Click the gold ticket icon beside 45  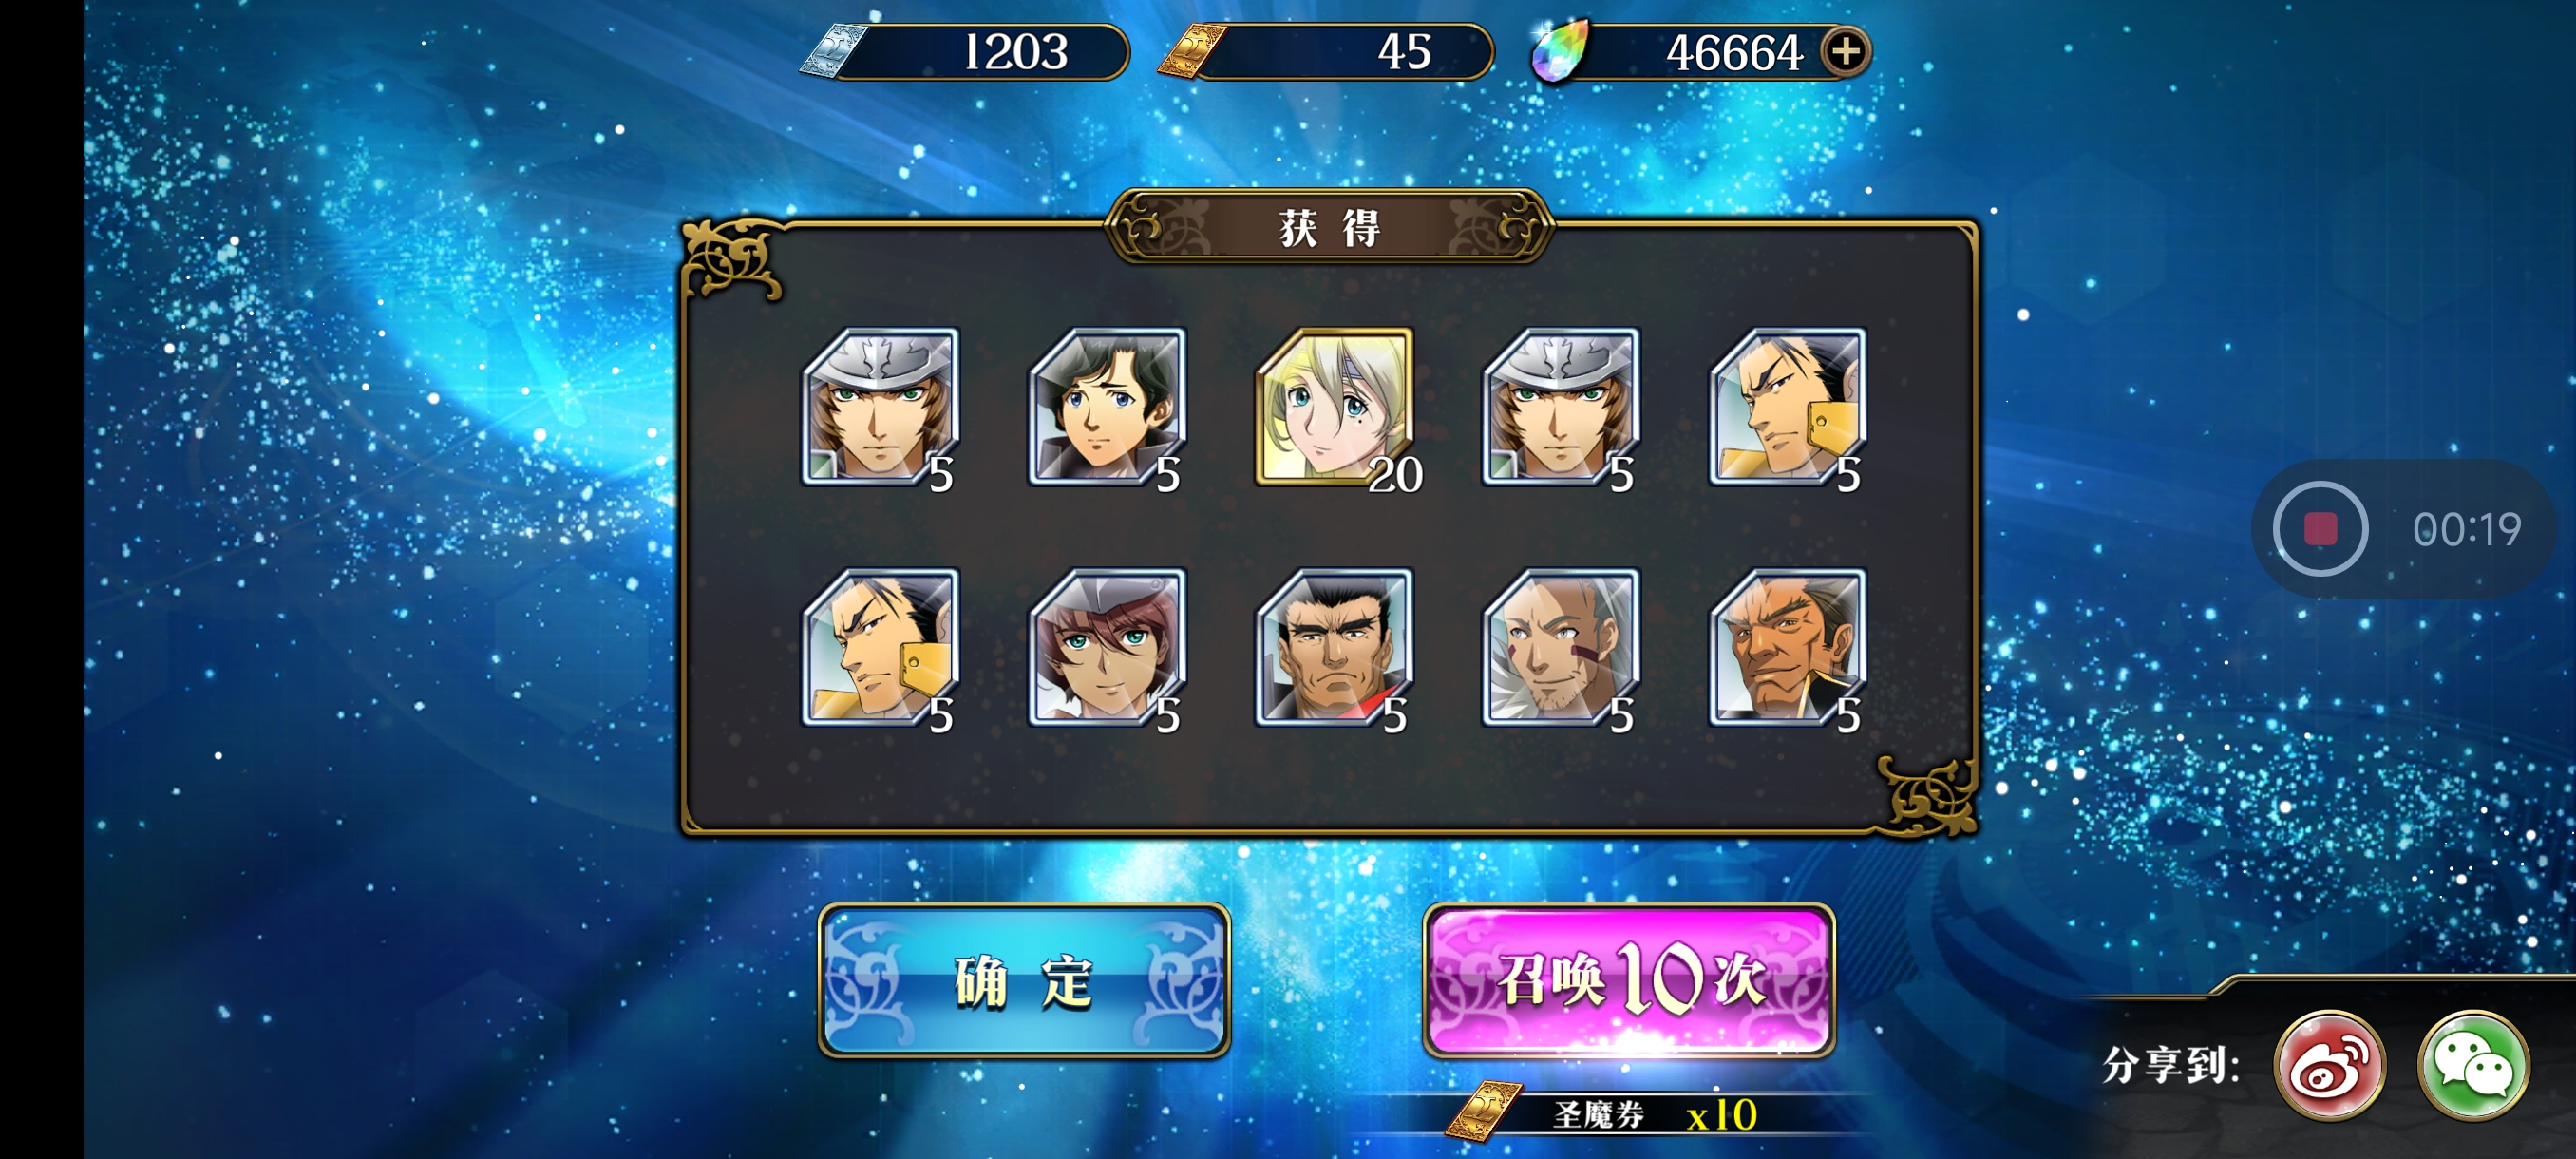point(1192,51)
